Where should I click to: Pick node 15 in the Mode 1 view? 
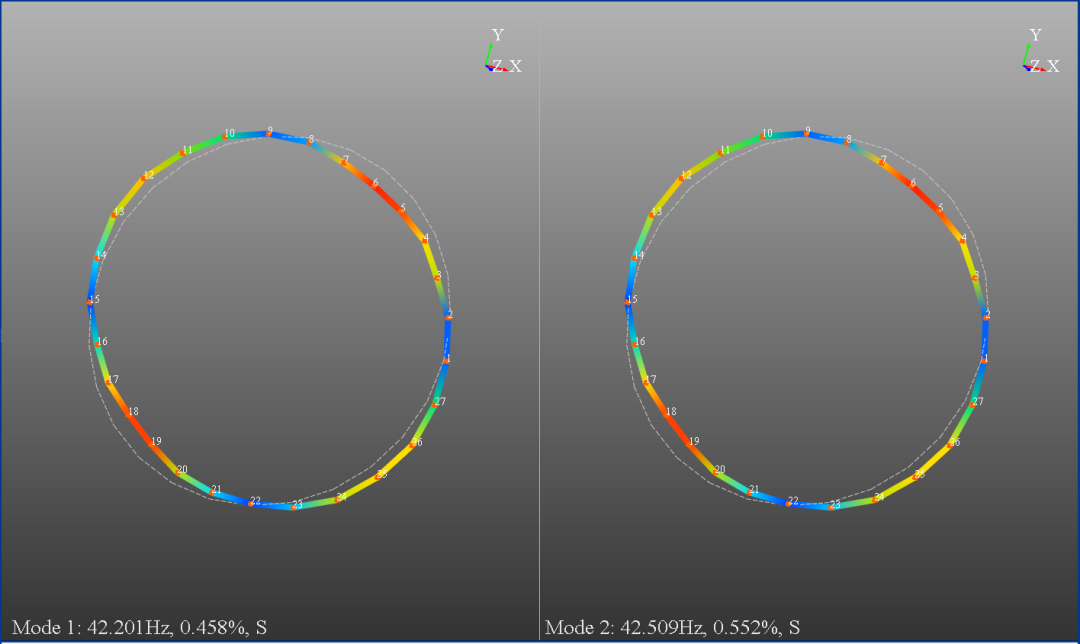[90, 302]
